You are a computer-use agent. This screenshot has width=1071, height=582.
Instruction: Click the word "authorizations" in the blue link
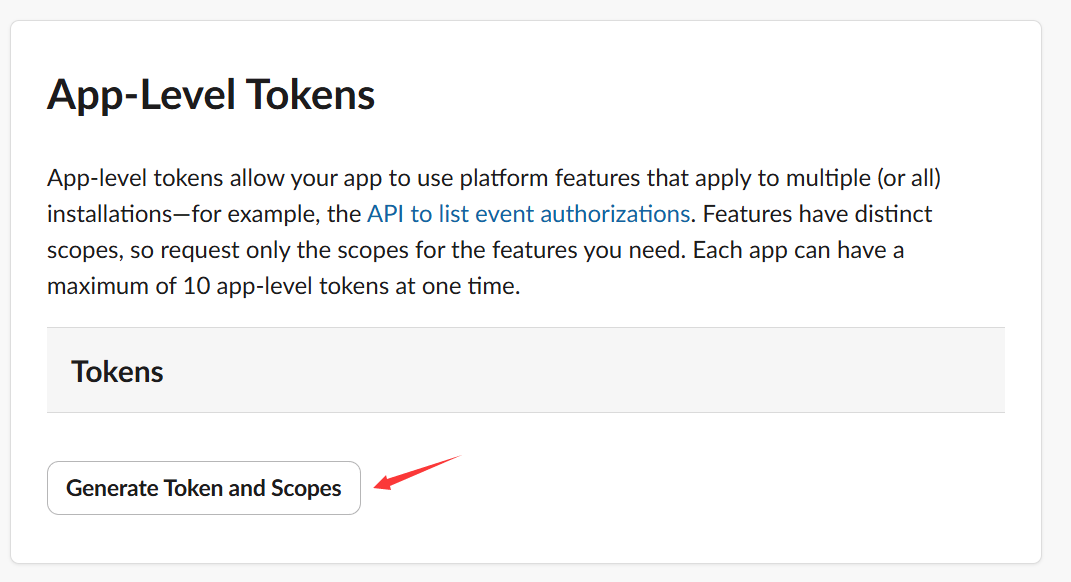612,213
